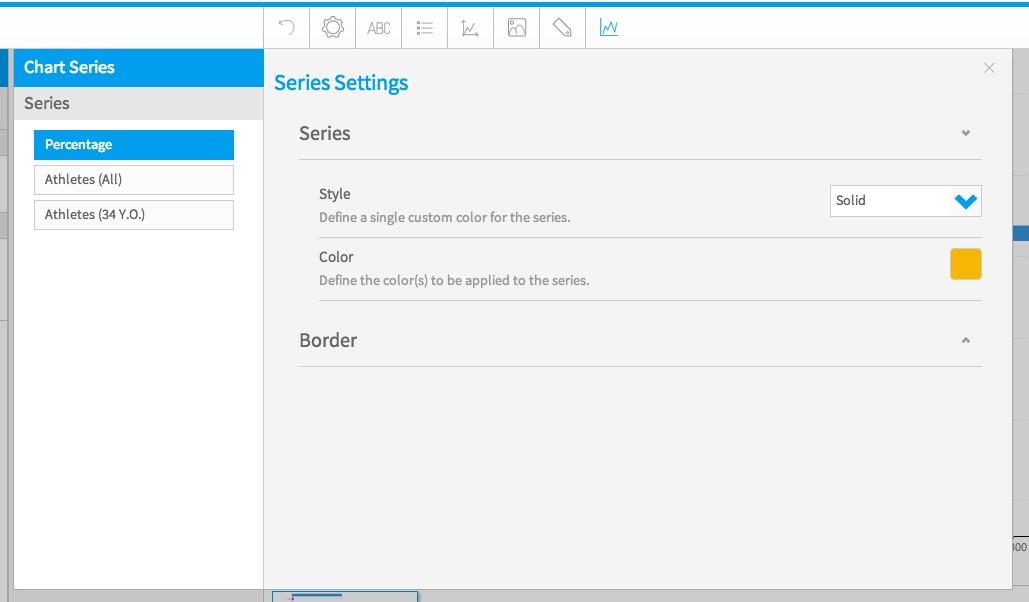Collapse the Series section chevron
The height and width of the screenshot is (602, 1029).
click(x=966, y=133)
